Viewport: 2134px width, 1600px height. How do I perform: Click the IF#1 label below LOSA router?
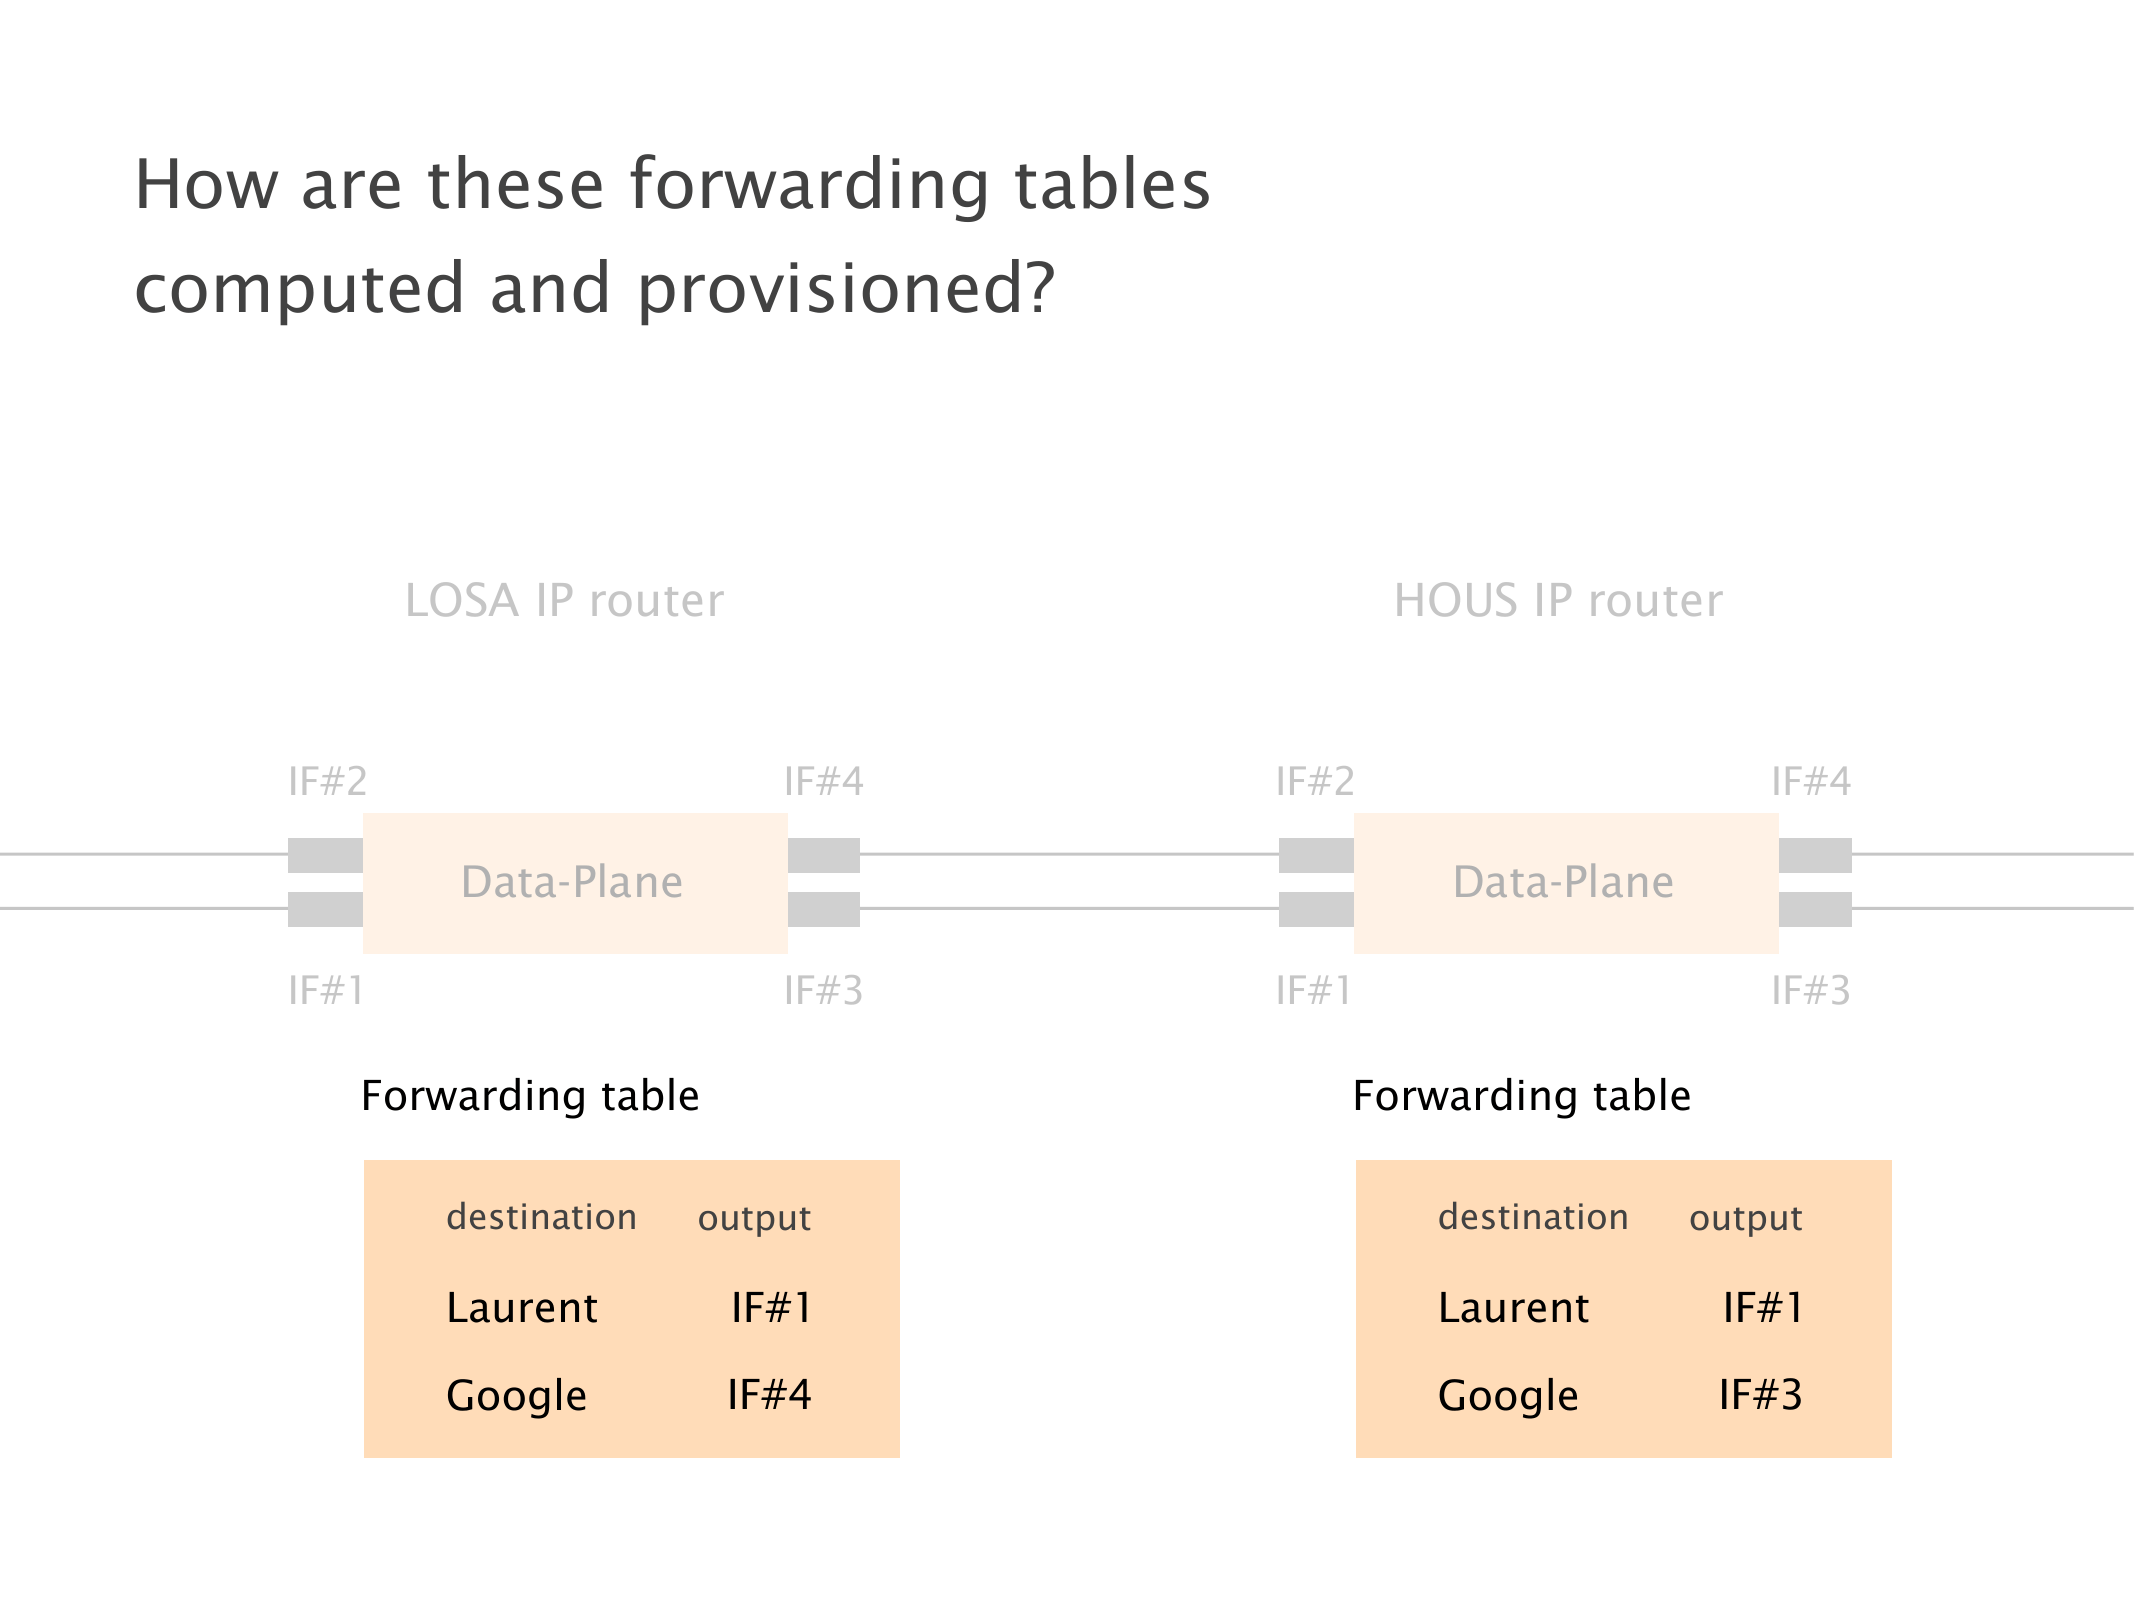coord(326,991)
